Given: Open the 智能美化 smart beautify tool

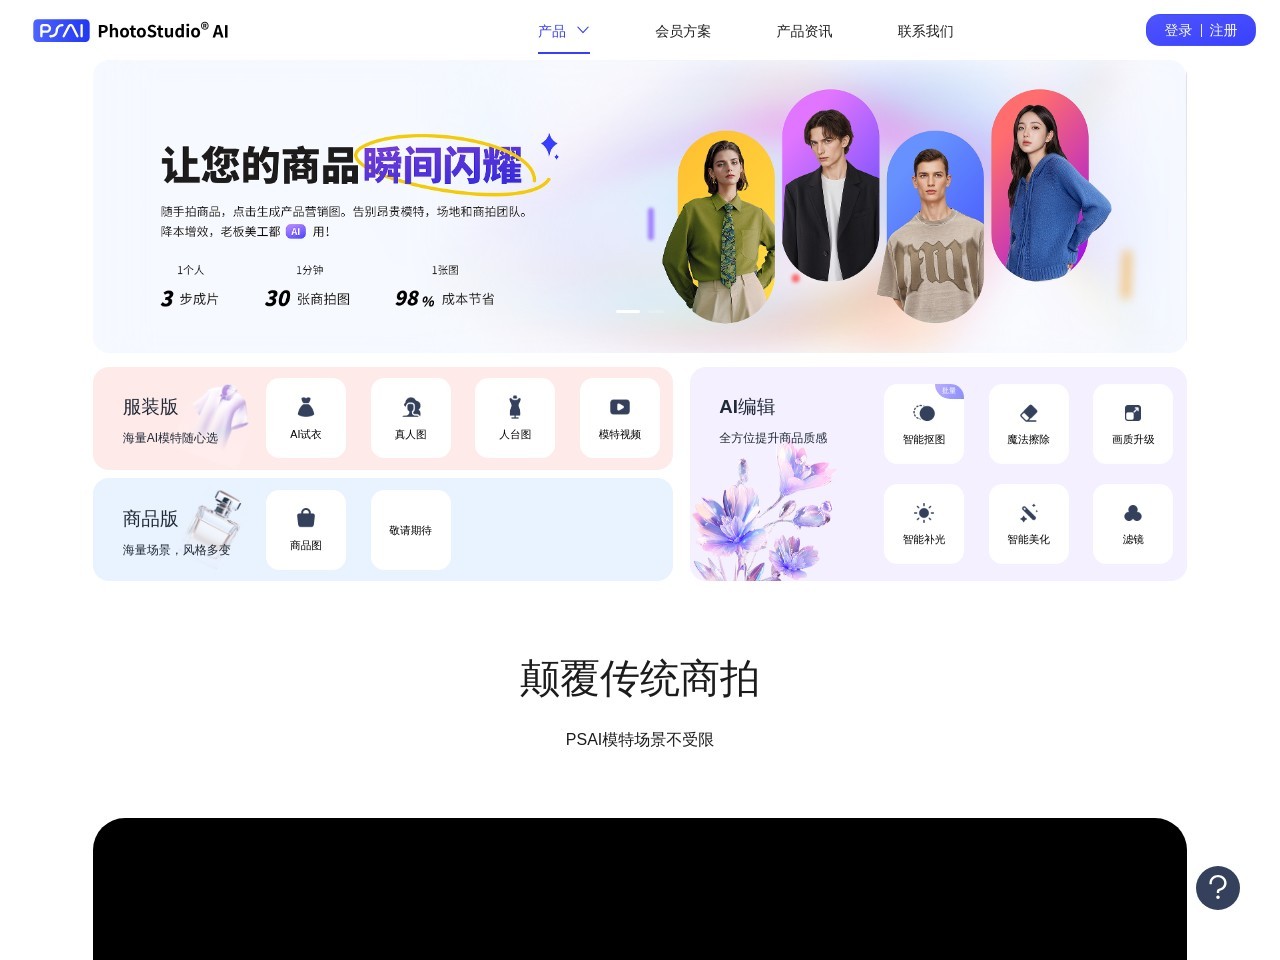Looking at the screenshot, I should click(1028, 524).
